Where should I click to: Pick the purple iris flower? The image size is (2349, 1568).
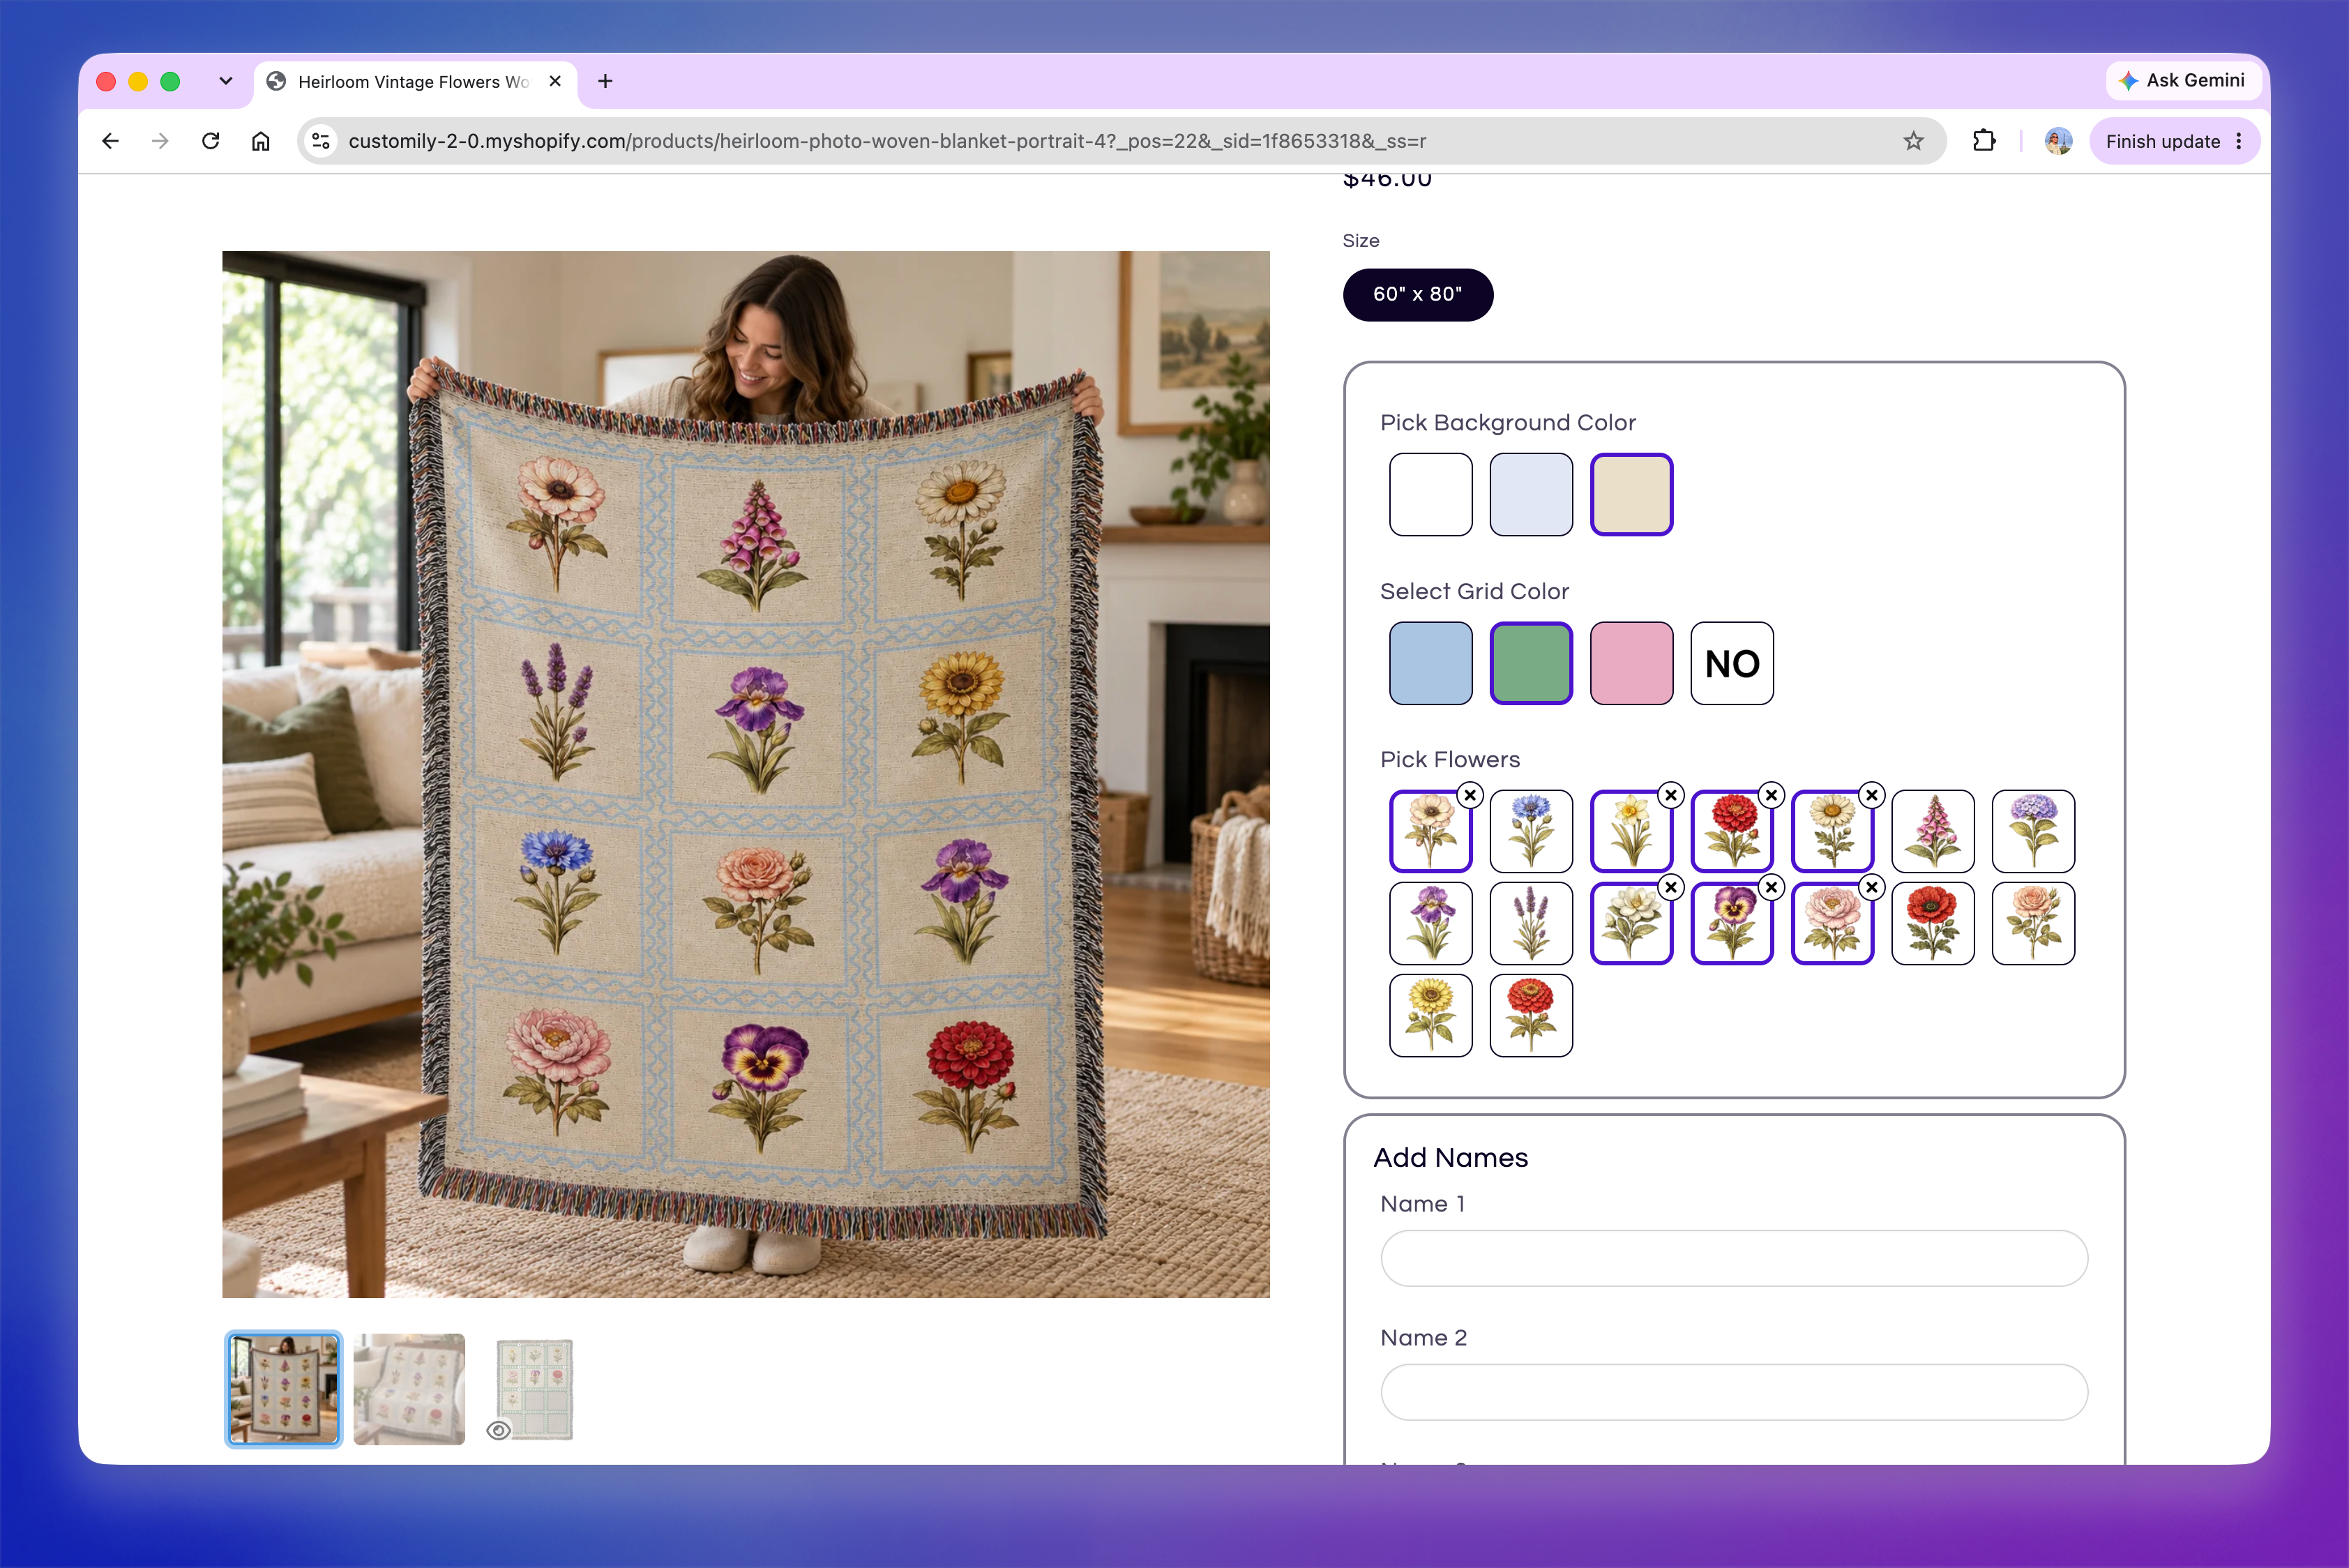(1430, 923)
